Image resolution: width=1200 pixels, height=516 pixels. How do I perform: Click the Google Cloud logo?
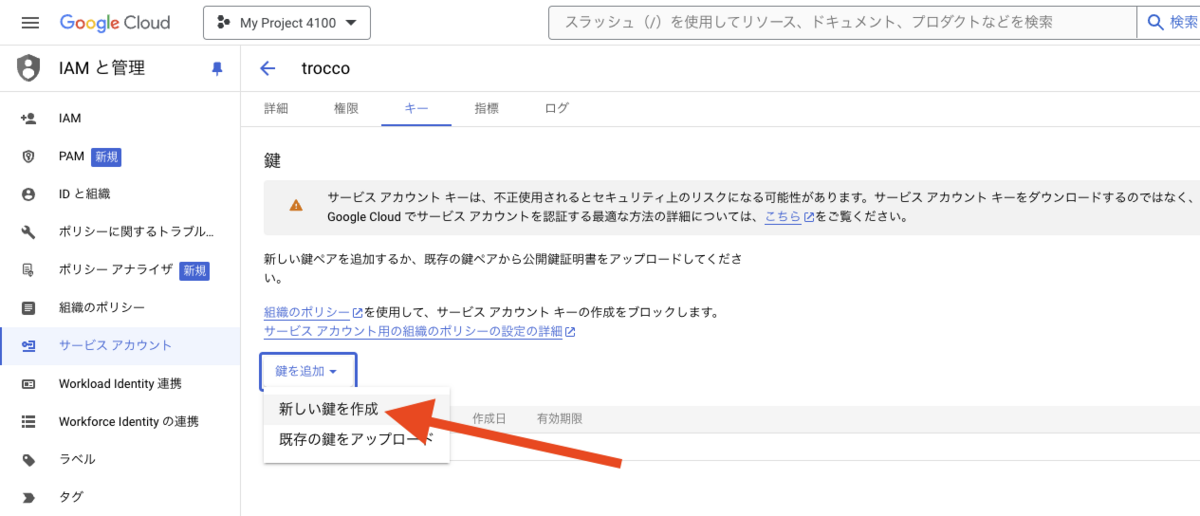(x=115, y=22)
